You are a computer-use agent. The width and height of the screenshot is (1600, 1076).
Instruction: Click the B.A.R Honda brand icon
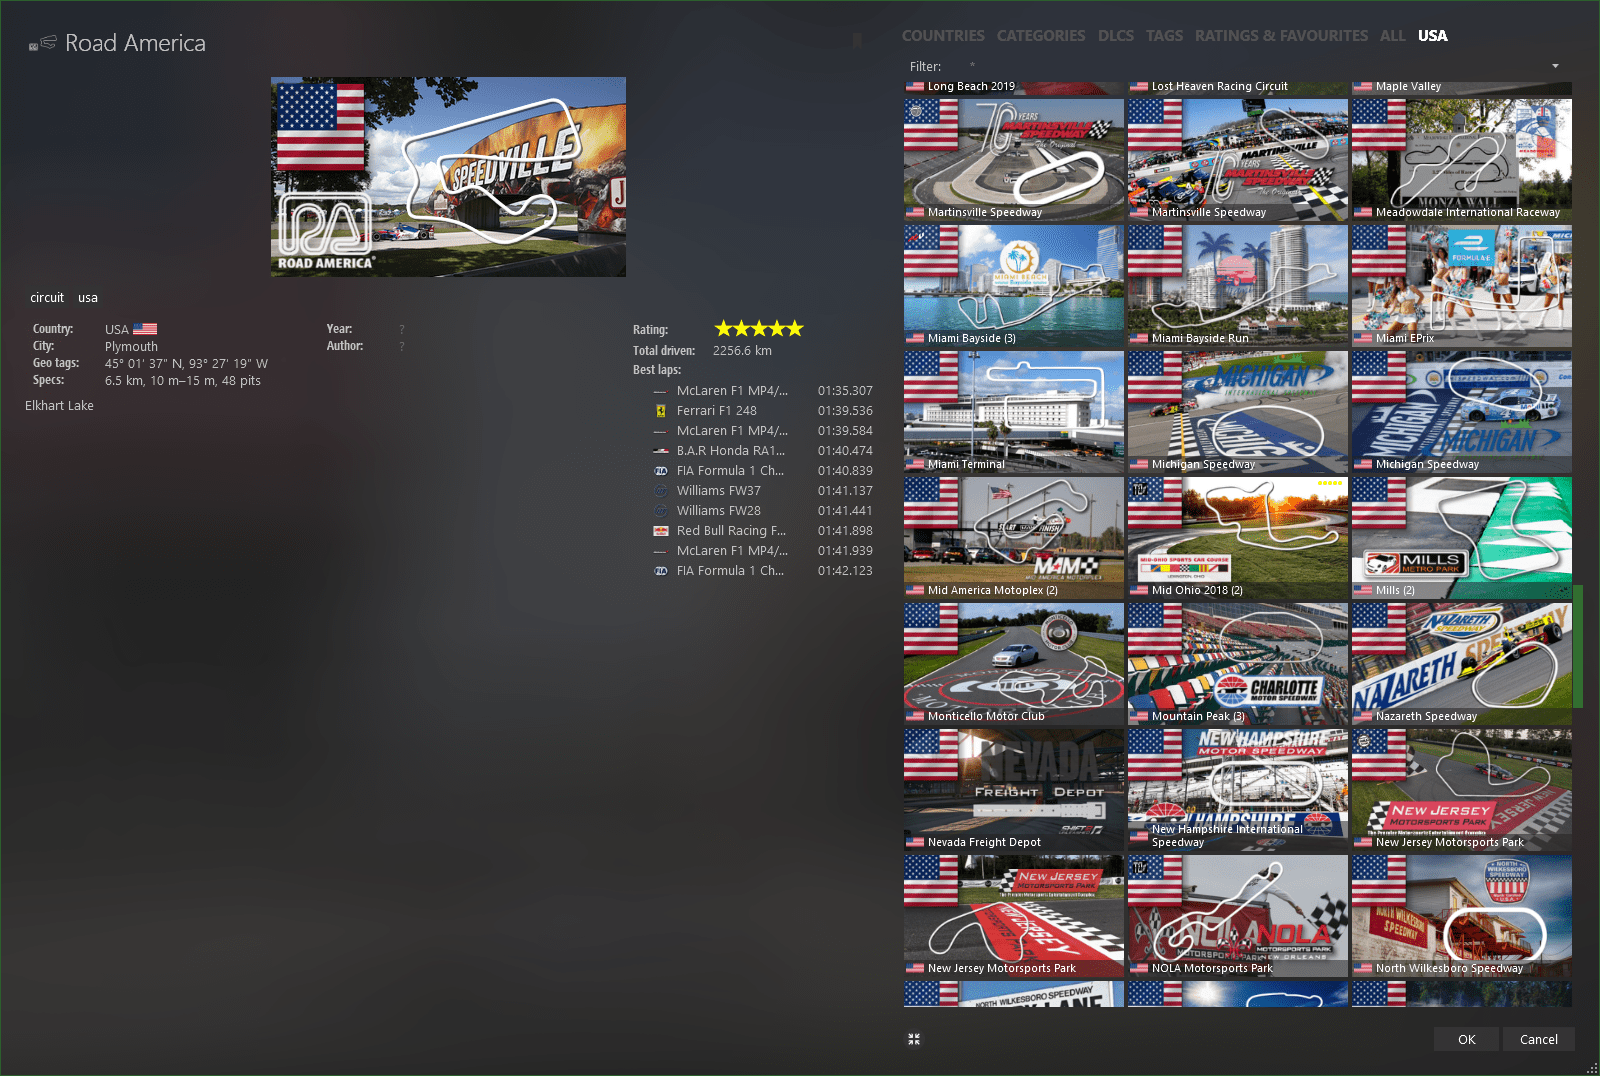(x=660, y=451)
